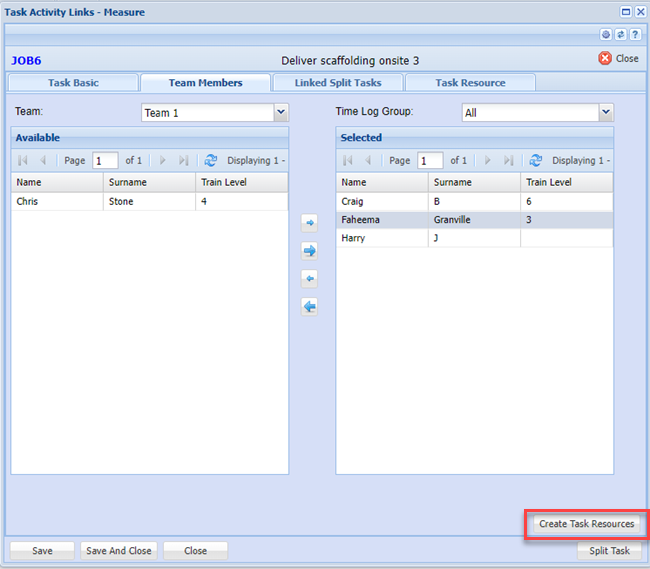Click the Save And Close button

pos(118,551)
